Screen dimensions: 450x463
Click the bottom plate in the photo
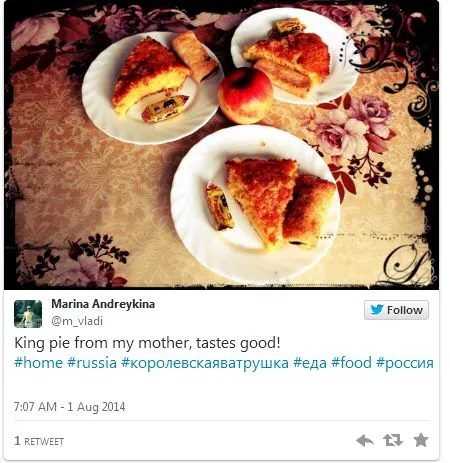[x=255, y=204]
